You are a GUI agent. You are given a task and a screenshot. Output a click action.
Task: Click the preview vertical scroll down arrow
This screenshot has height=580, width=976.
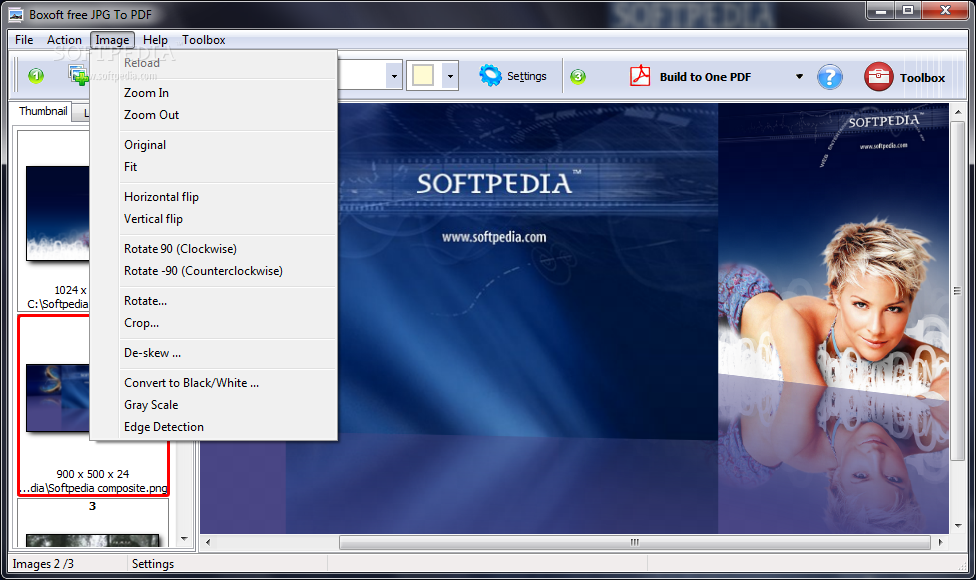click(958, 526)
